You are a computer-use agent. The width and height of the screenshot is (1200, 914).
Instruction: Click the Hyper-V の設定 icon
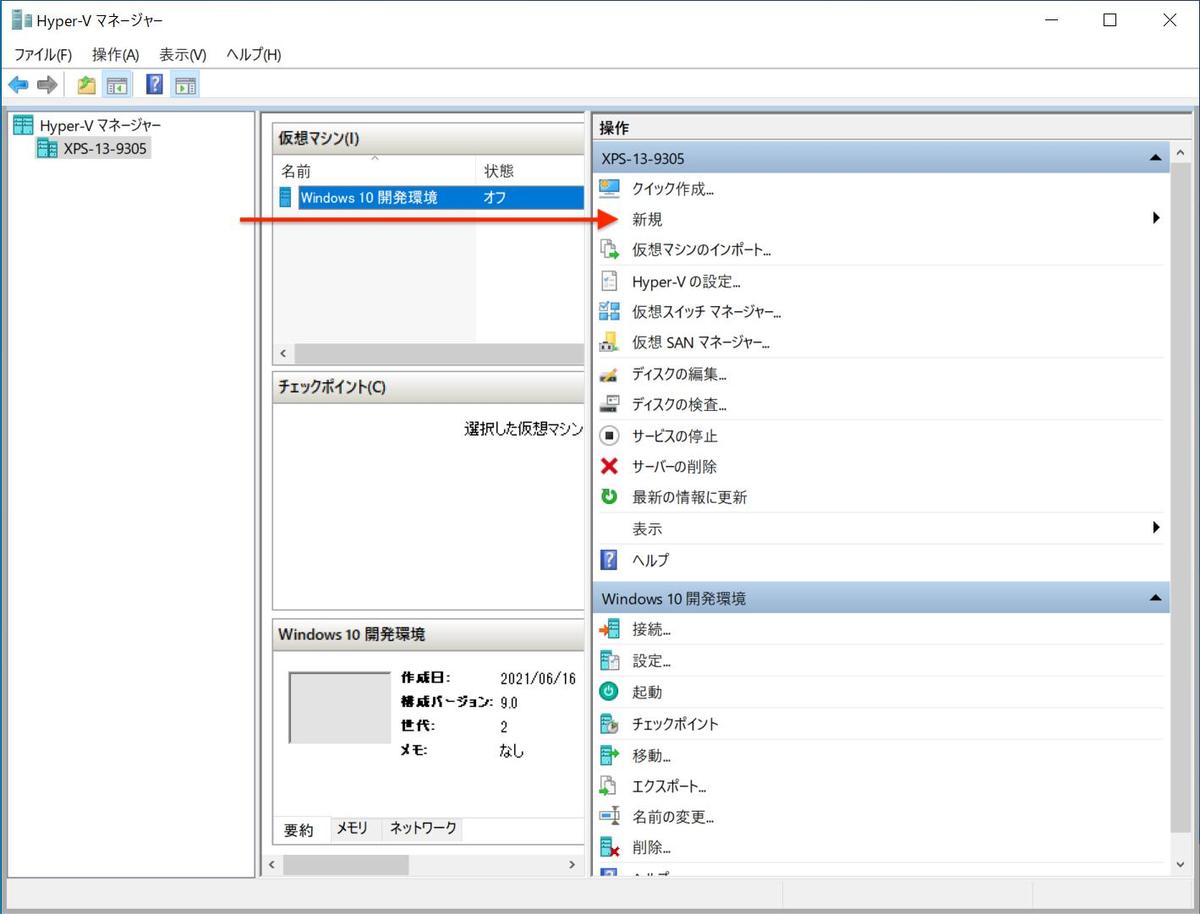click(x=609, y=282)
